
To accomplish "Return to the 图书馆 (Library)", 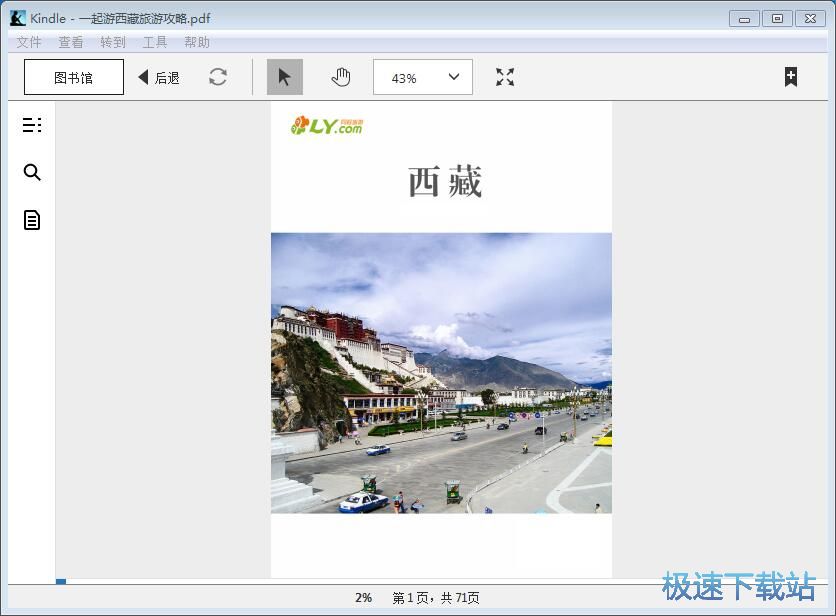I will pos(73,76).
